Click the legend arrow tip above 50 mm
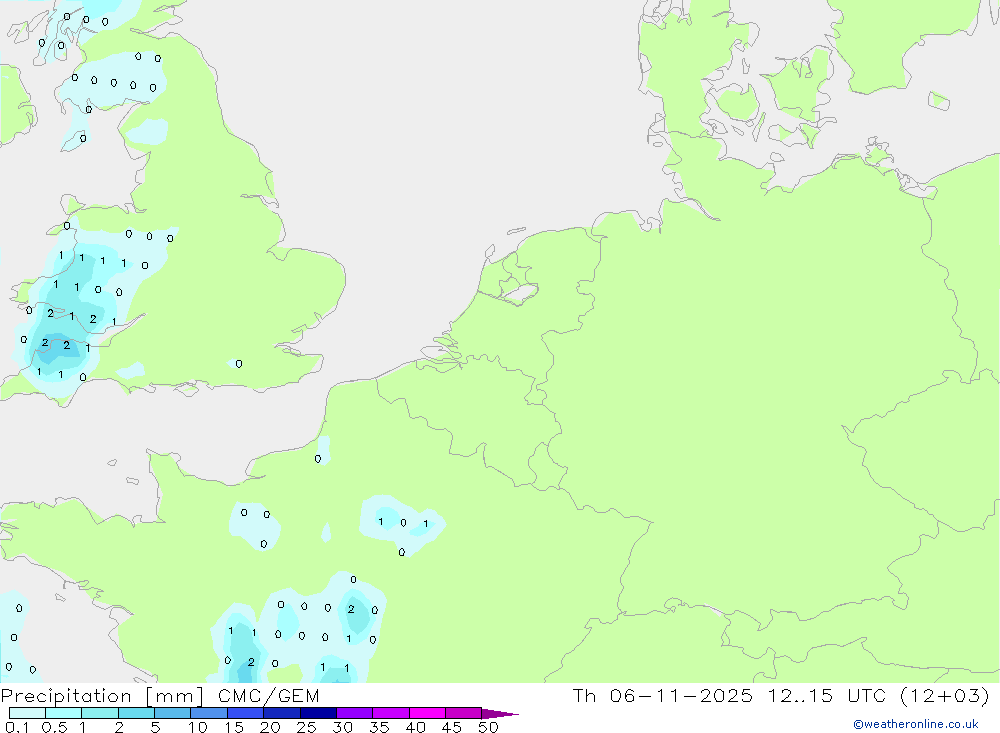The height and width of the screenshot is (733, 1000). pos(500,713)
